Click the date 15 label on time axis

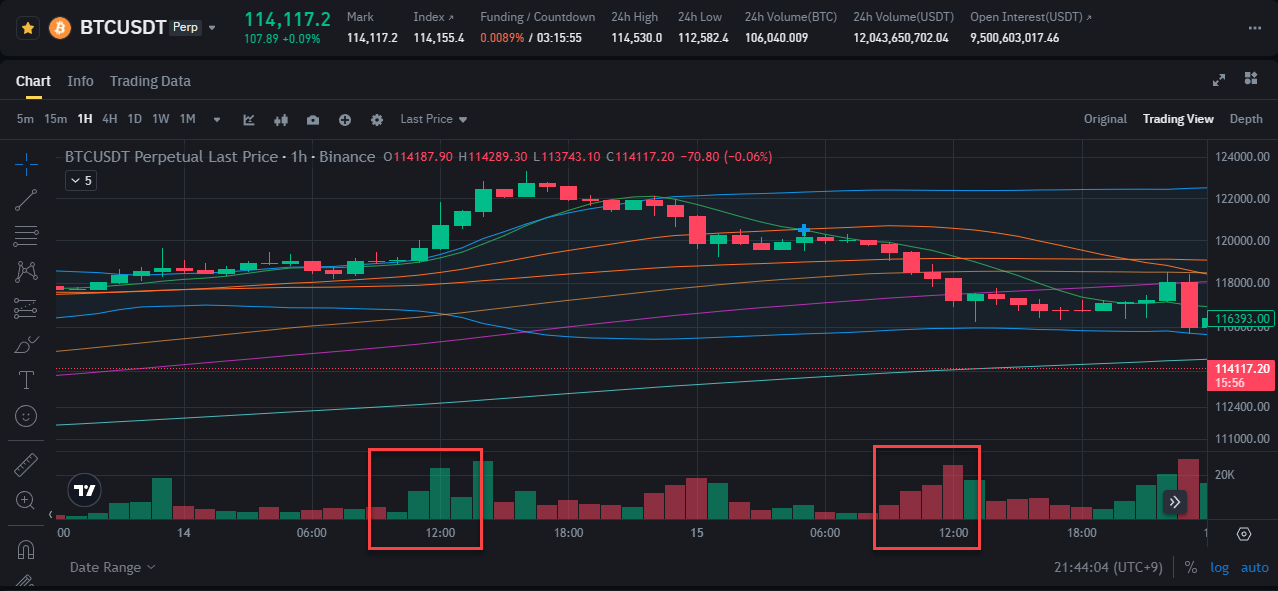(x=697, y=533)
